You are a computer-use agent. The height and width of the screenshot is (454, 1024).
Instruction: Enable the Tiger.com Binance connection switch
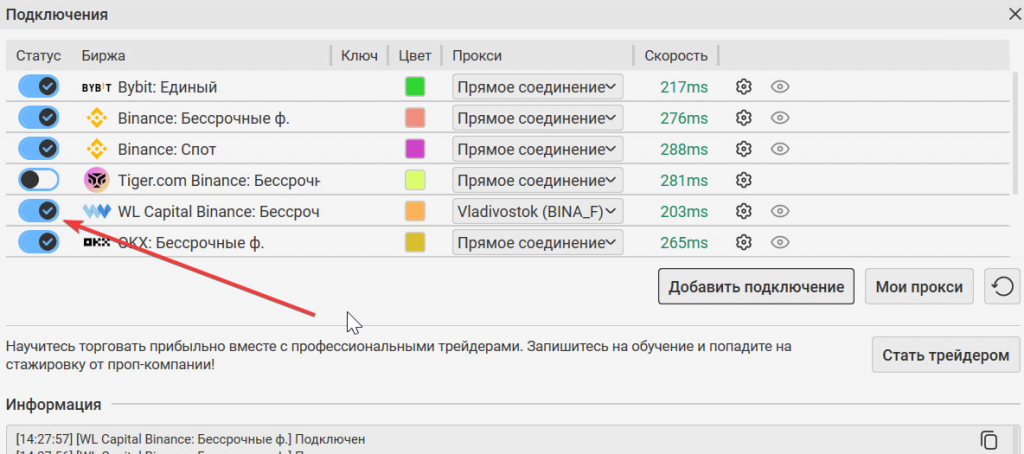(38, 180)
